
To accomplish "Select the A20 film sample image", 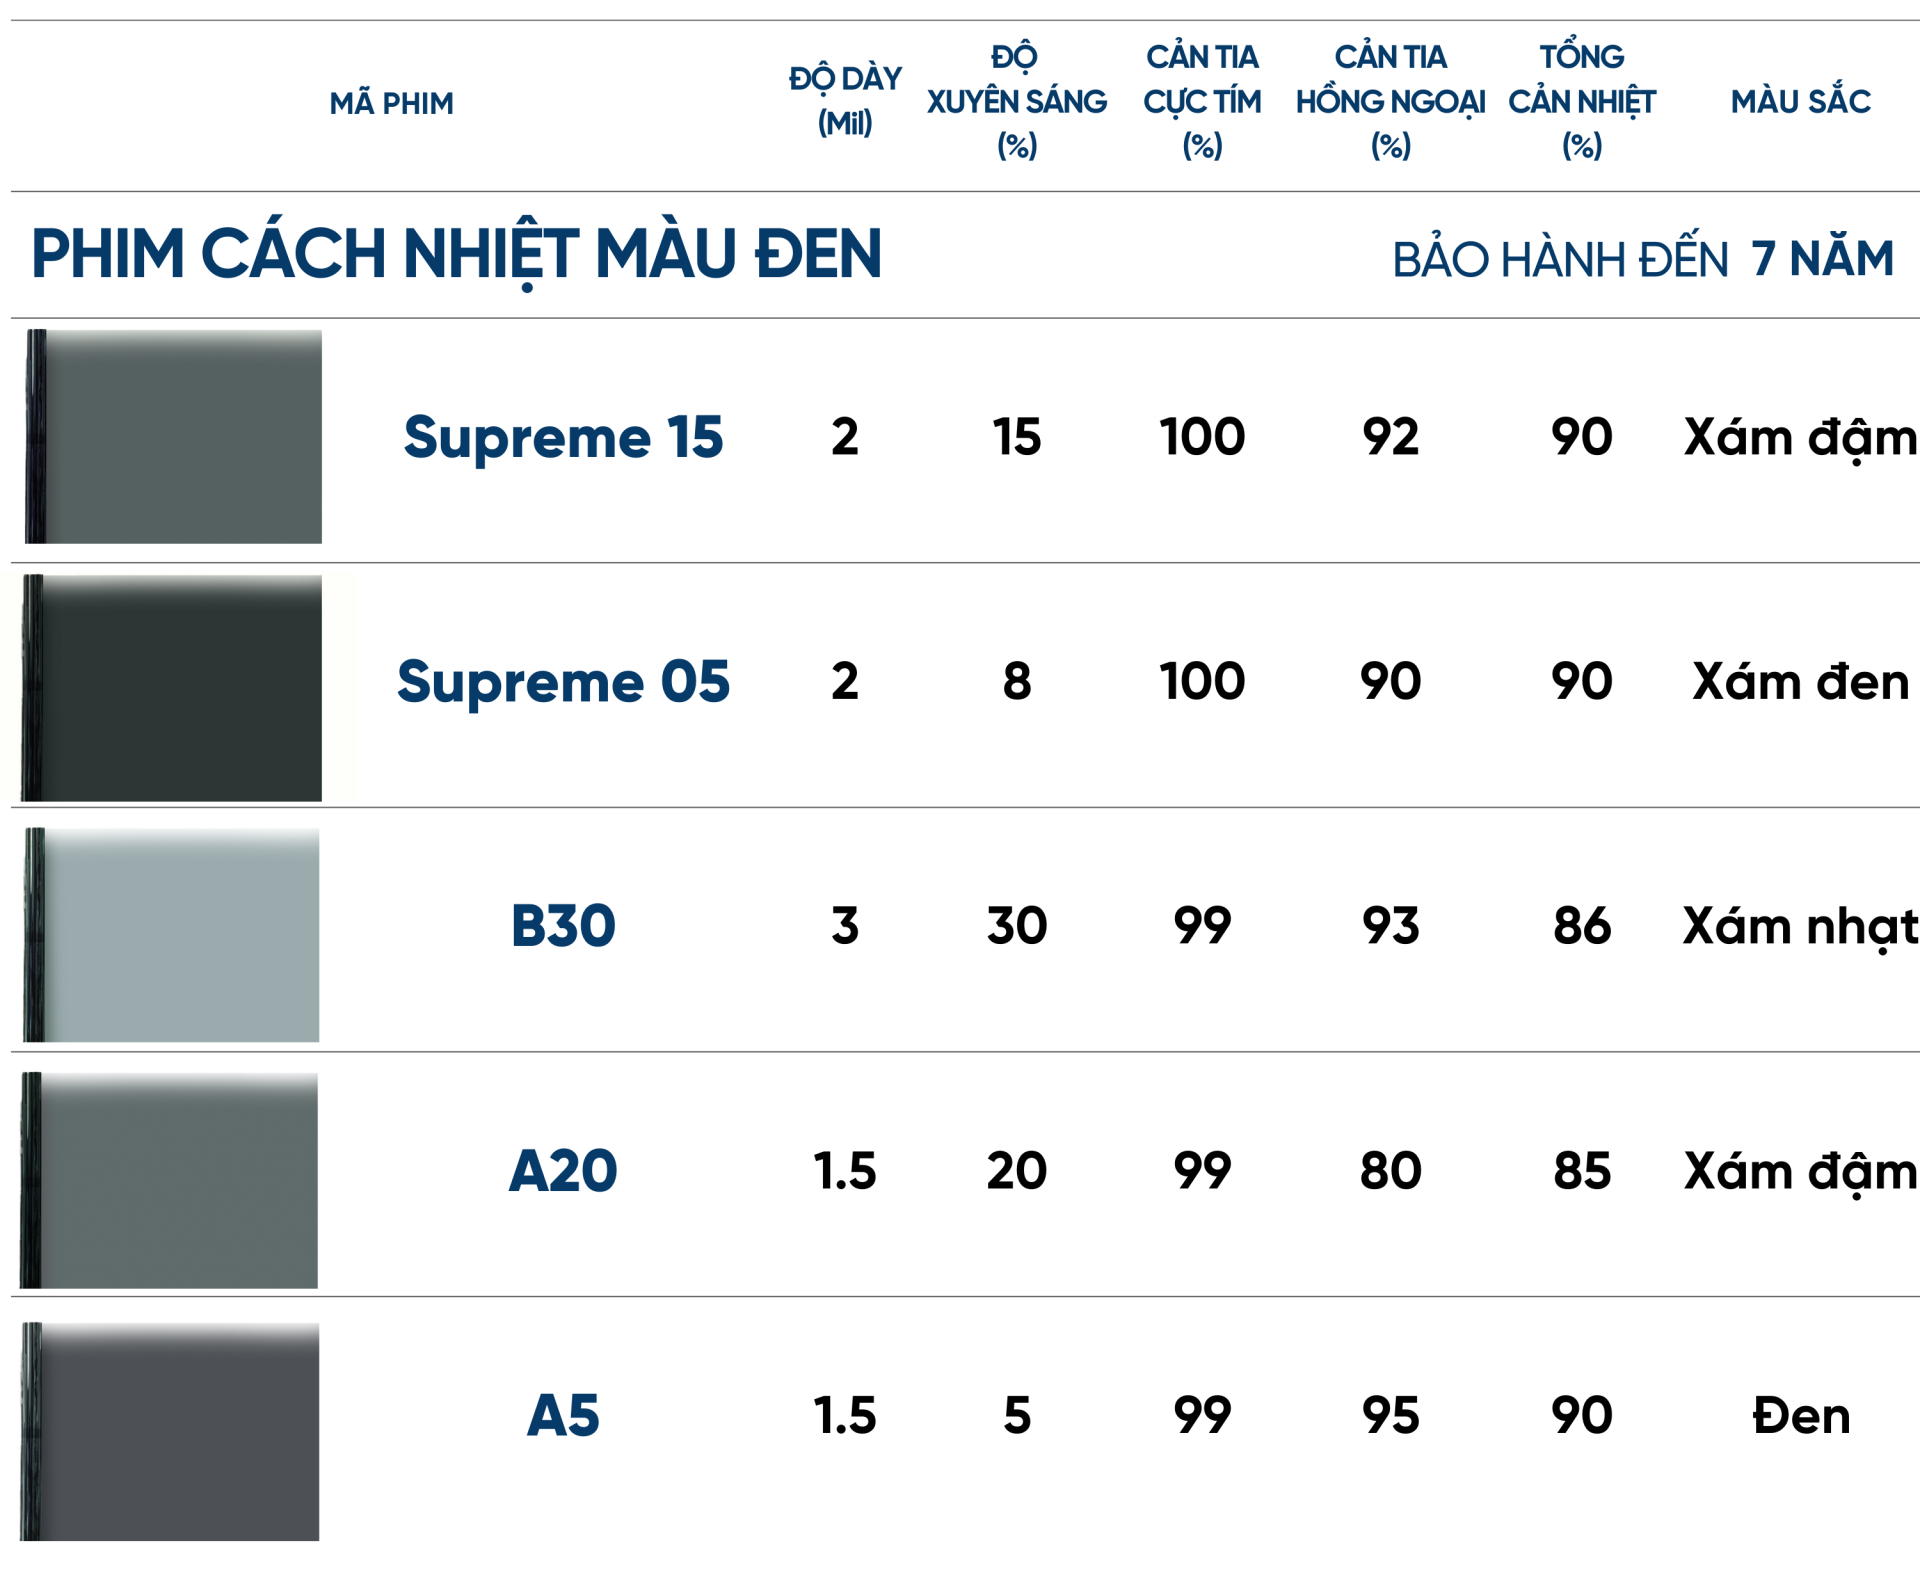I will tap(170, 1180).
